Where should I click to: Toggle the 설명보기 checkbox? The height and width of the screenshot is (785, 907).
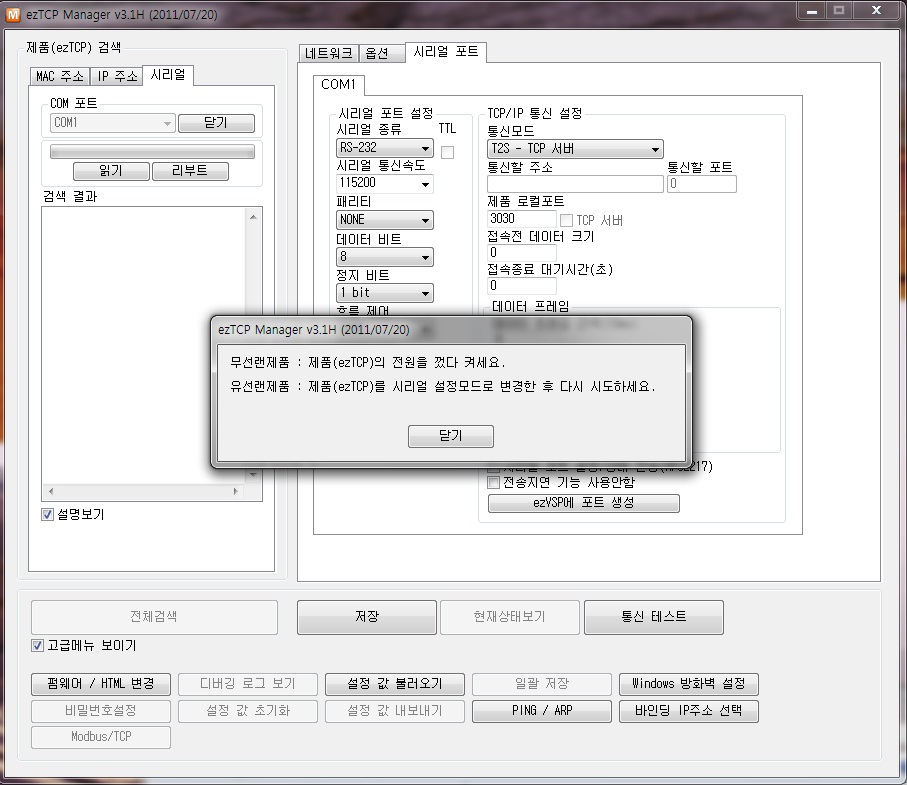click(47, 514)
